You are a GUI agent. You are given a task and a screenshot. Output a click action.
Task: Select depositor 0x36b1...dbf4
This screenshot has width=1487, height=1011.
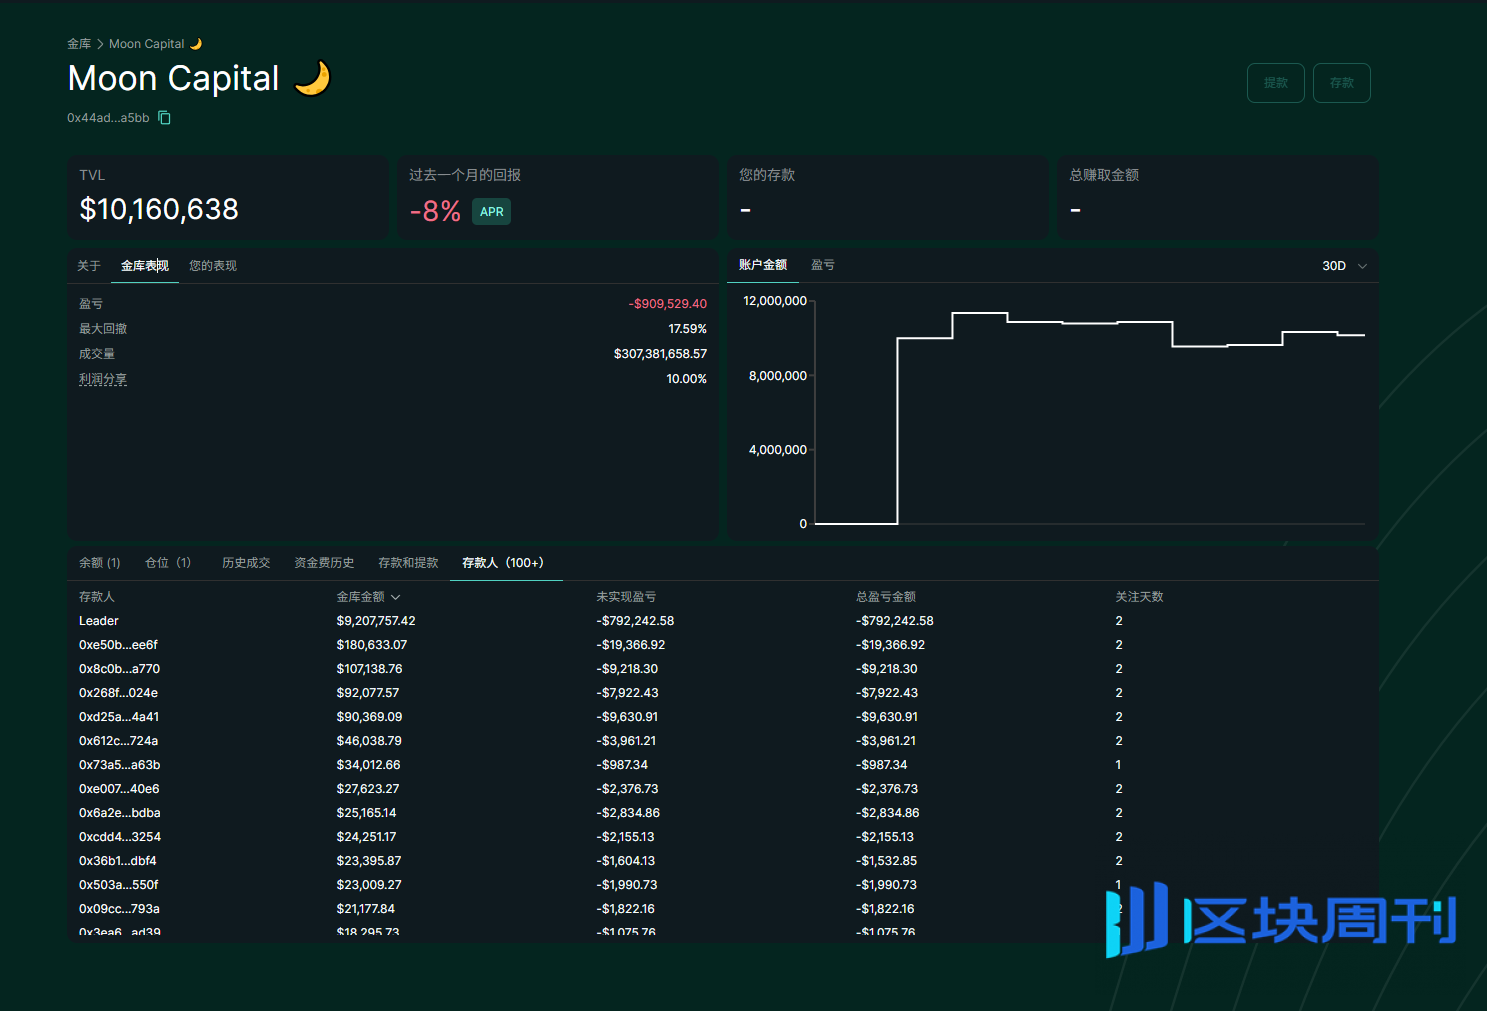pyautogui.click(x=722, y=861)
